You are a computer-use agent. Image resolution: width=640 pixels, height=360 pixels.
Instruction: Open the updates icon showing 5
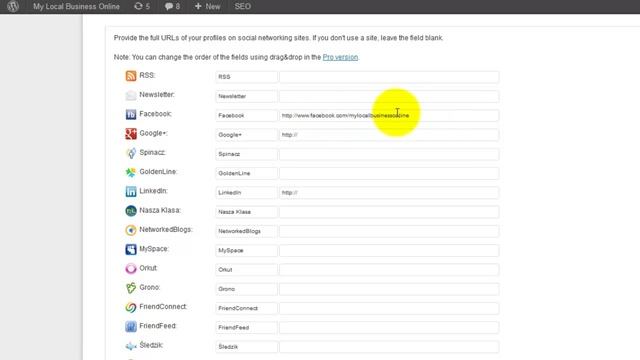tap(142, 7)
